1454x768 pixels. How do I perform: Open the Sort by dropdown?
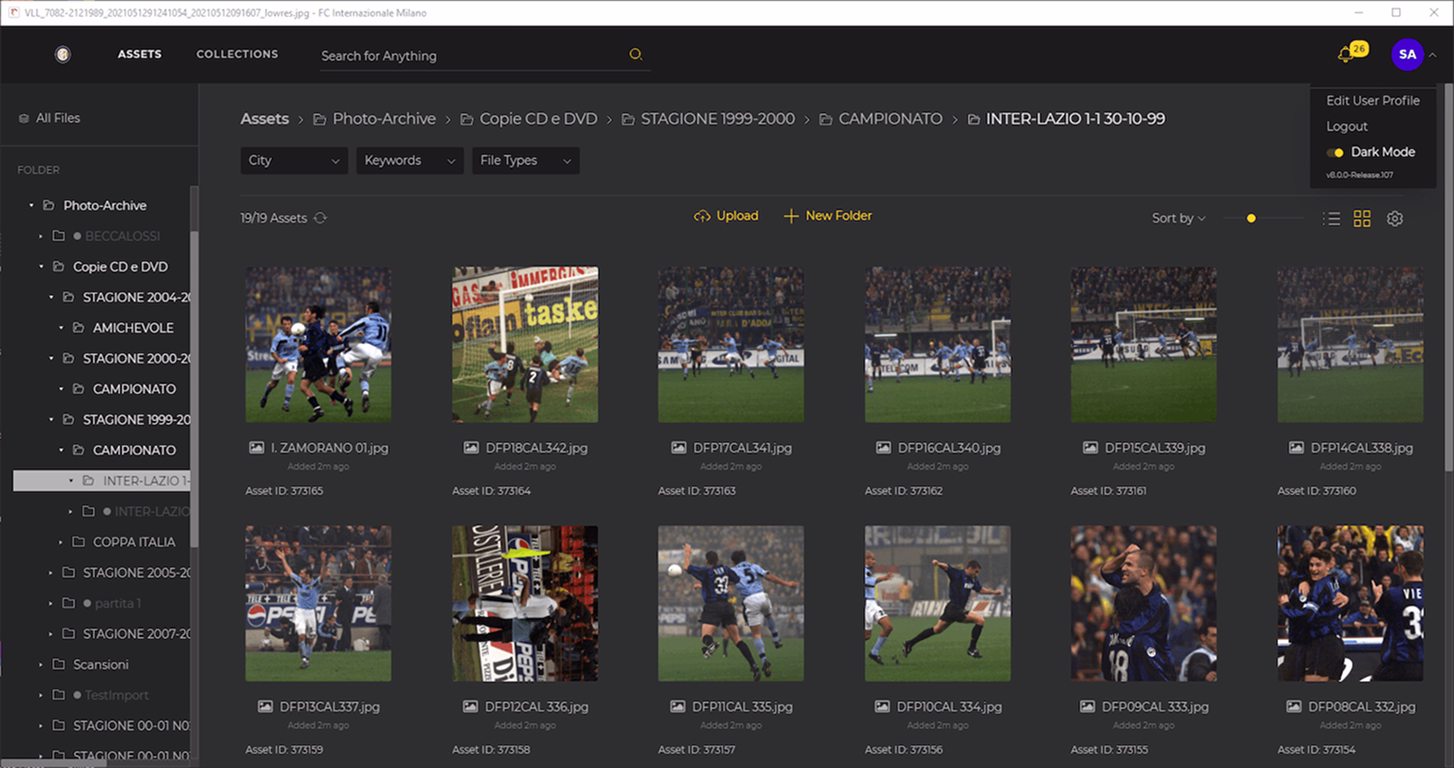[x=1178, y=218]
